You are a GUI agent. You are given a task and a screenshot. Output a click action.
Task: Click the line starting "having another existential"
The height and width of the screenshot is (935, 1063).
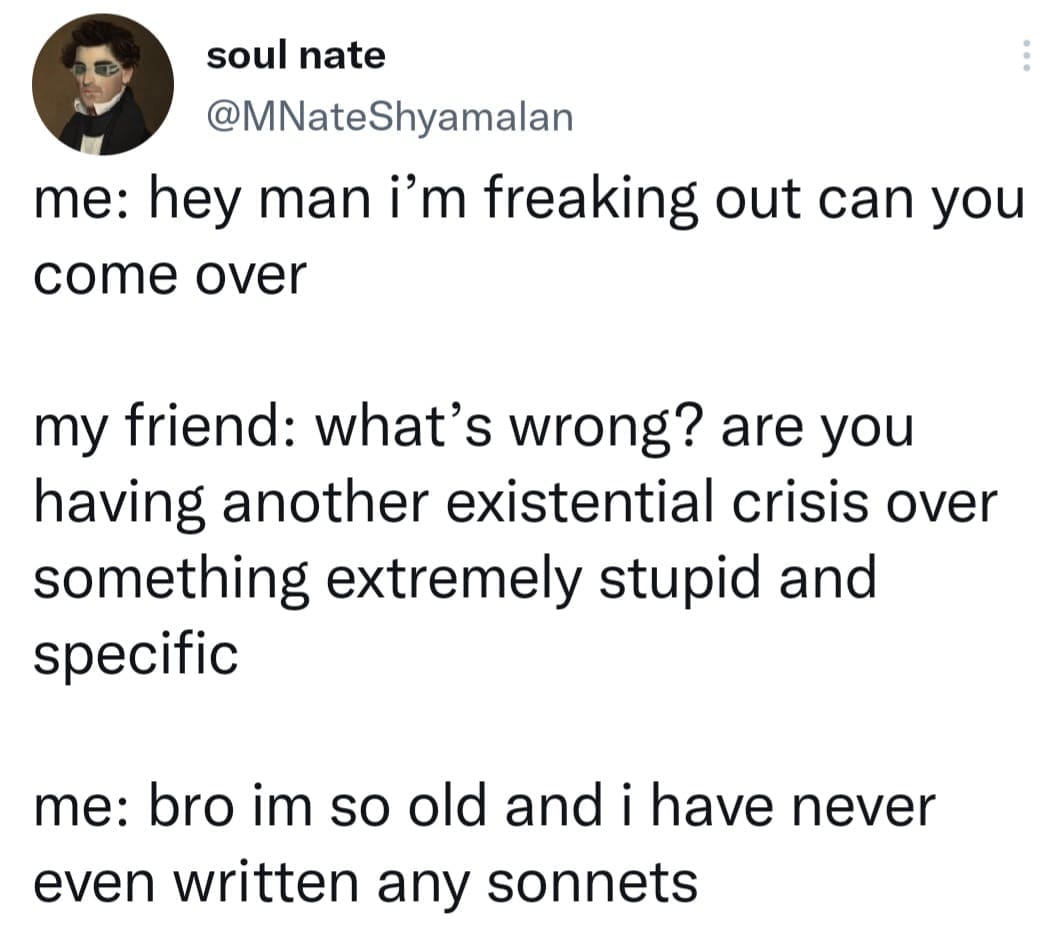tap(515, 503)
